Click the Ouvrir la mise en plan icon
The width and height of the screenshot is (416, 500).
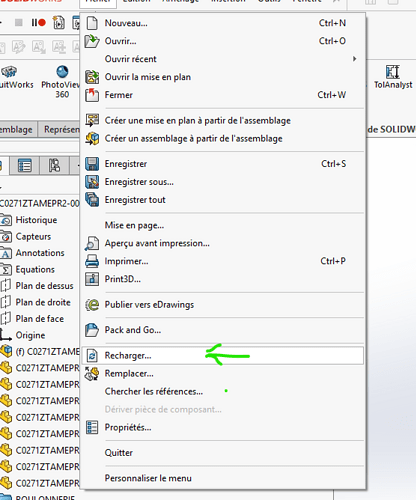(92, 77)
